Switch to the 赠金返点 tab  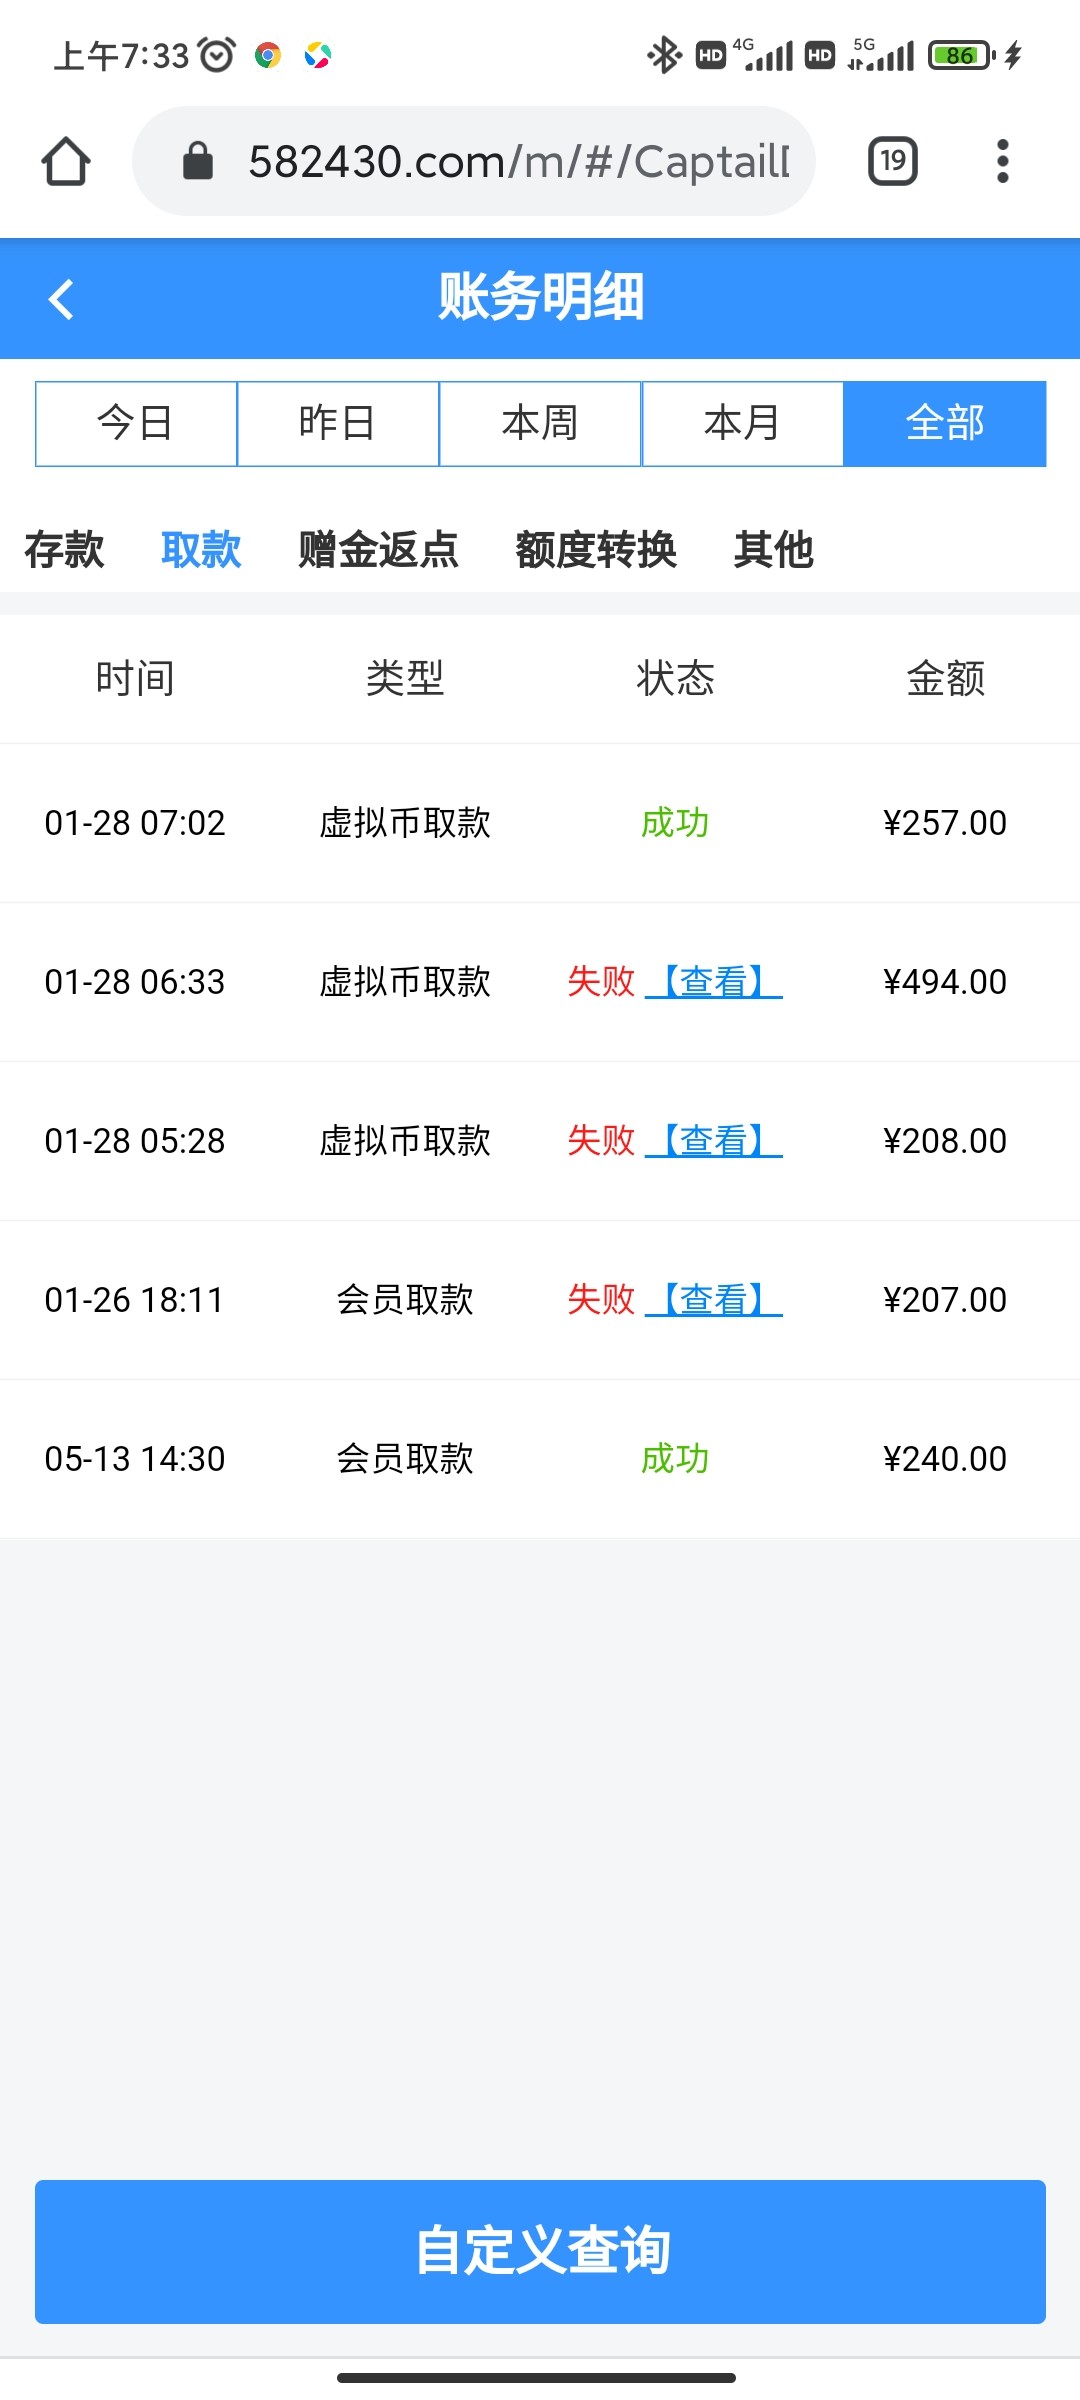point(378,550)
